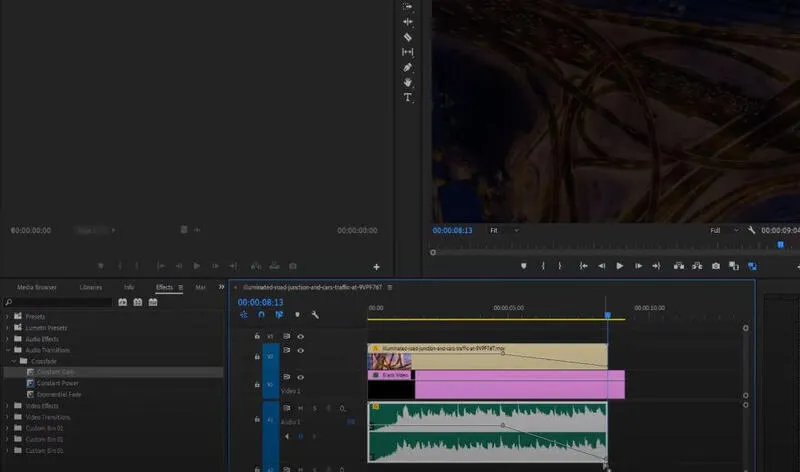Viewport: 800px width, 472px height.
Task: Click Export Frame camera icon
Action: 716,266
